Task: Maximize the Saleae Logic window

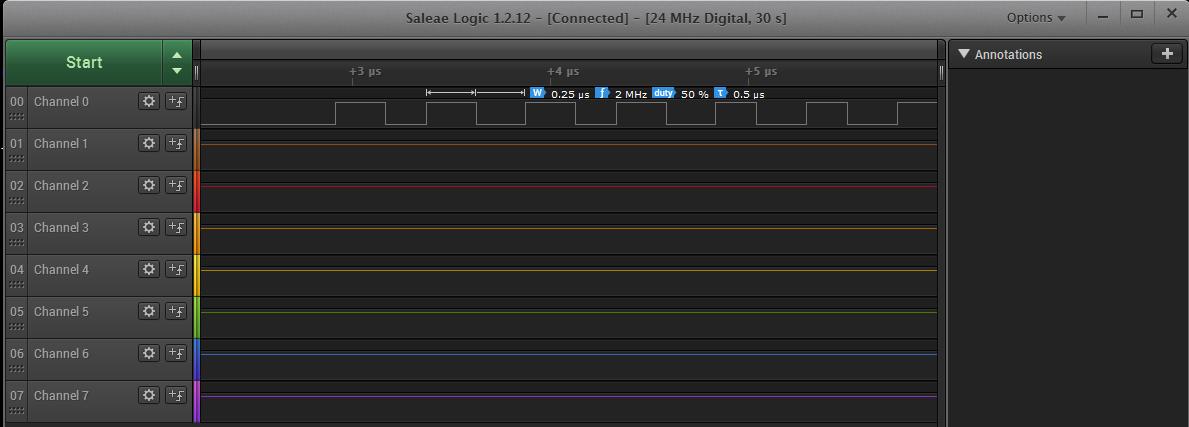Action: [1137, 14]
